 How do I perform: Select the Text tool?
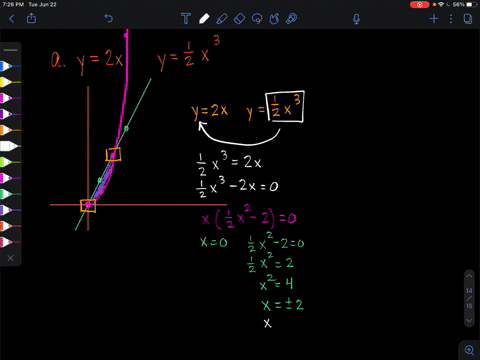[x=186, y=19]
